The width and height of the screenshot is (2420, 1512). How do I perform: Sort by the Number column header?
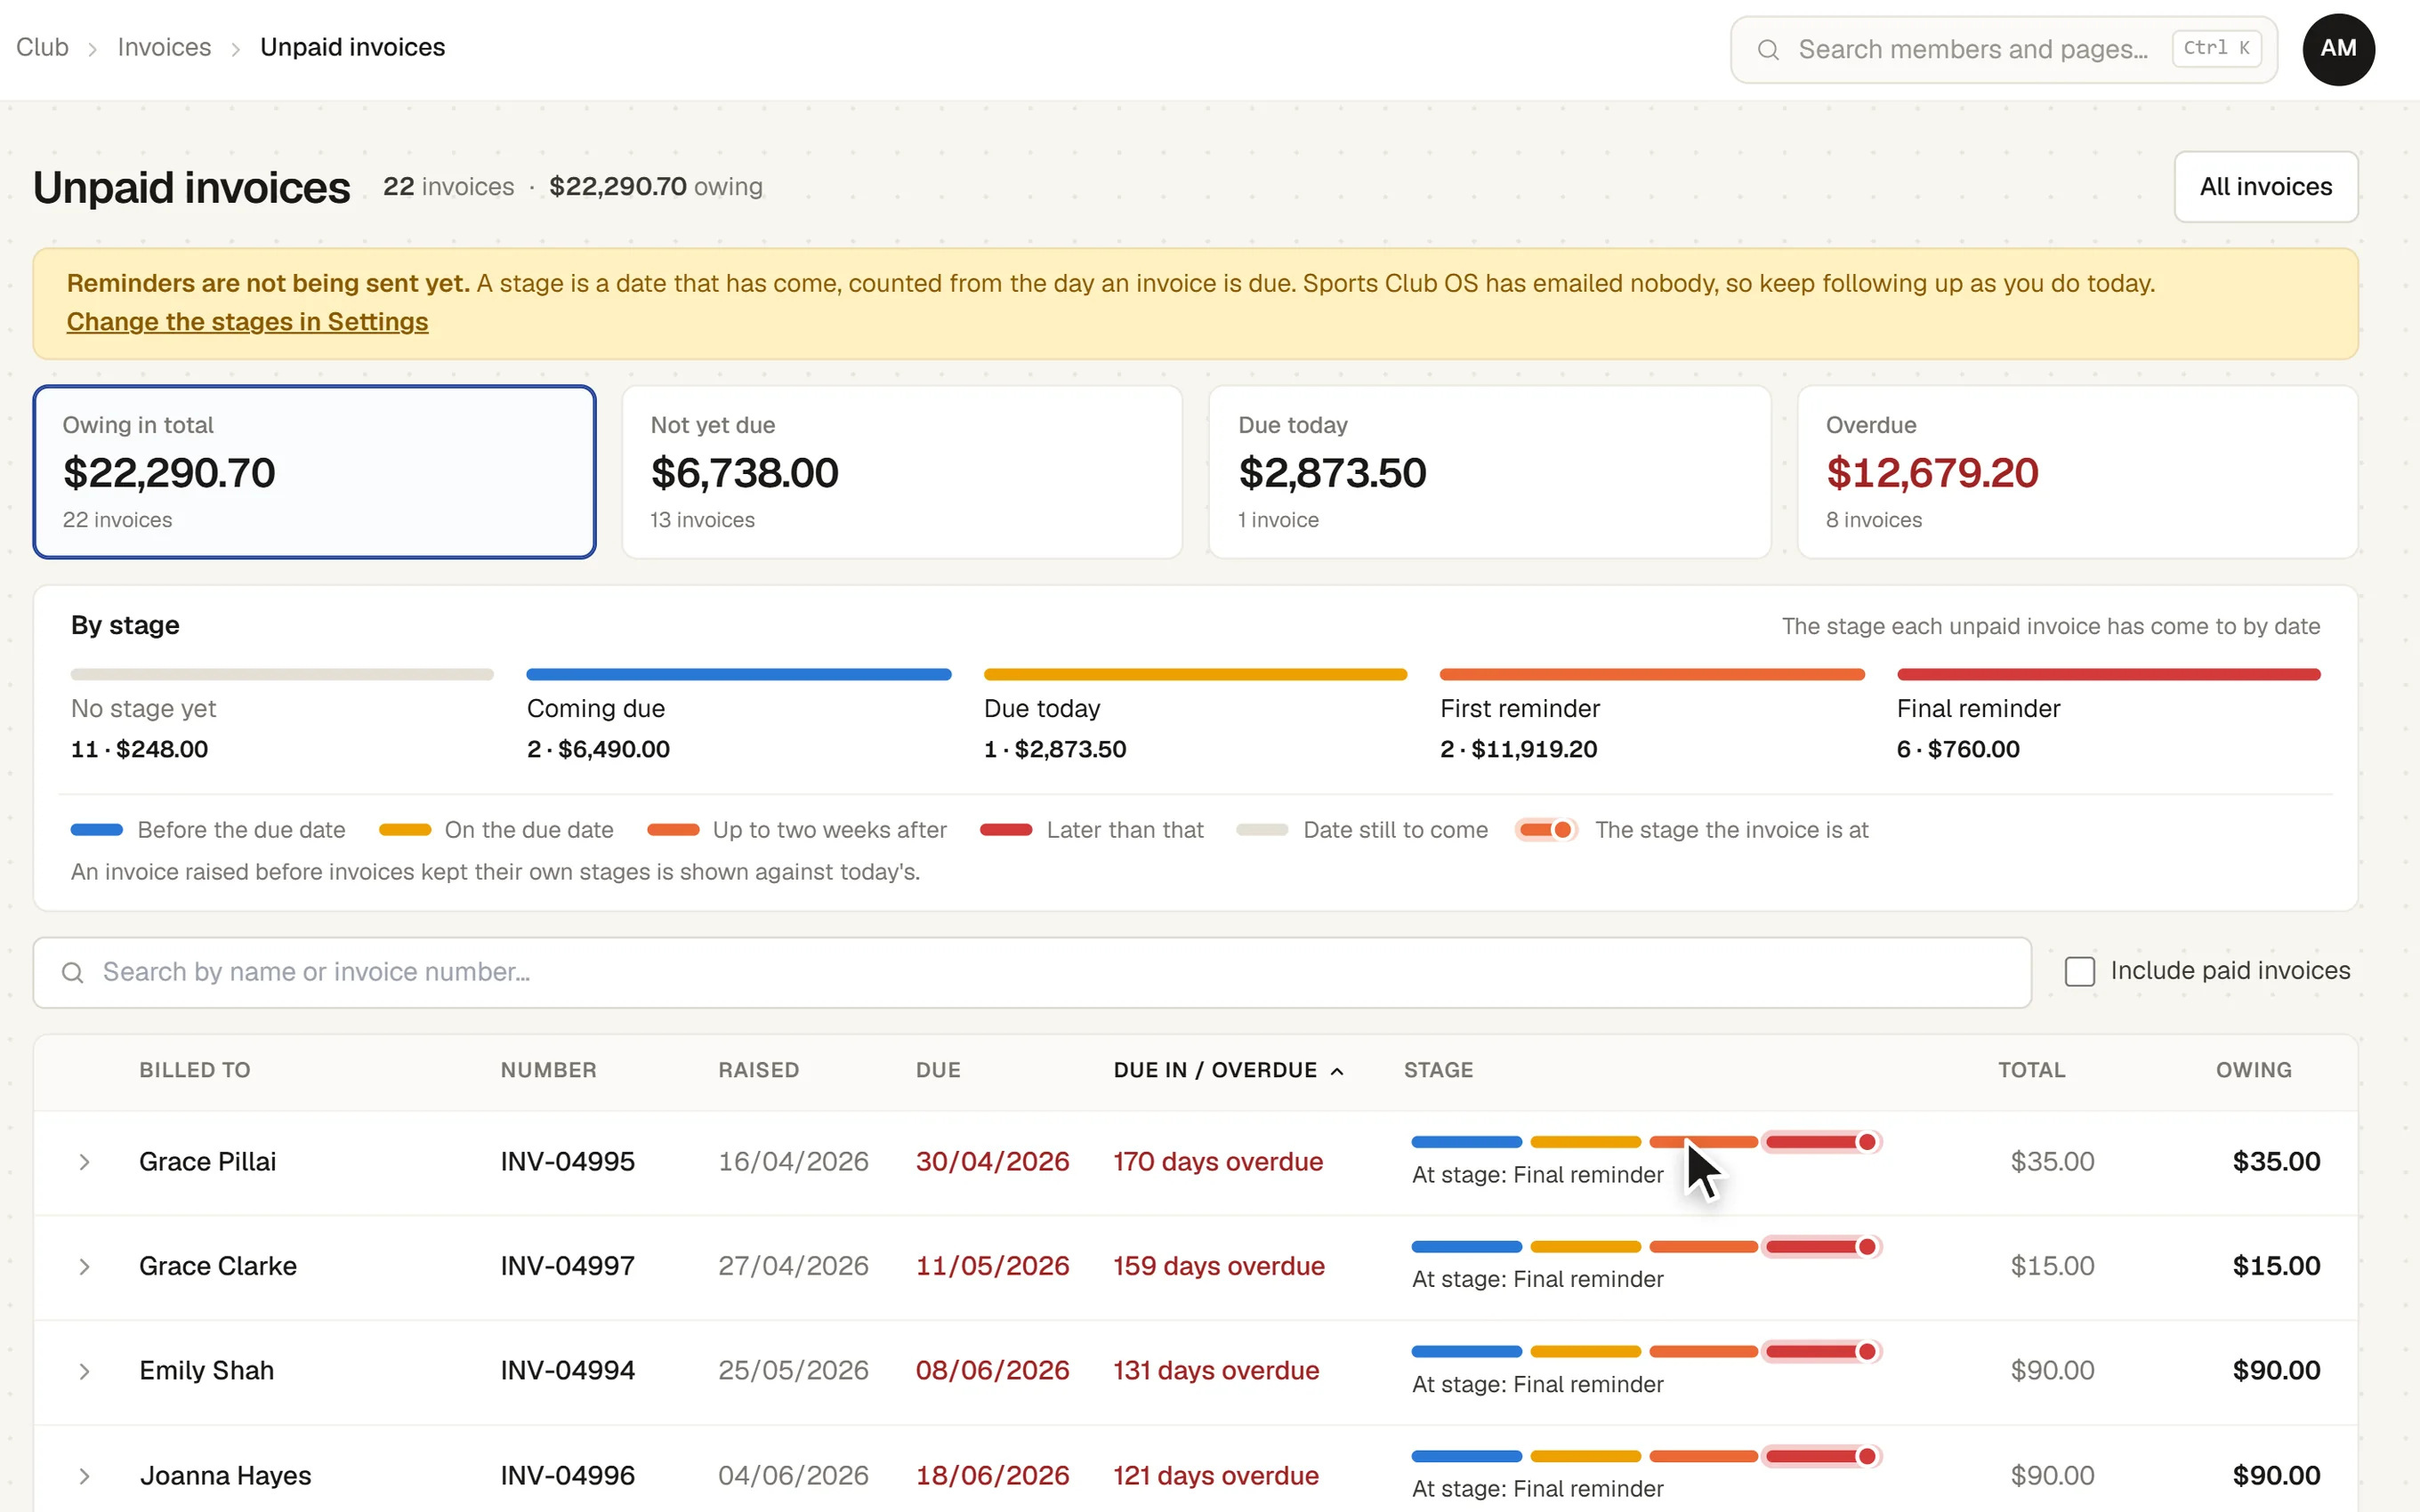(548, 1070)
